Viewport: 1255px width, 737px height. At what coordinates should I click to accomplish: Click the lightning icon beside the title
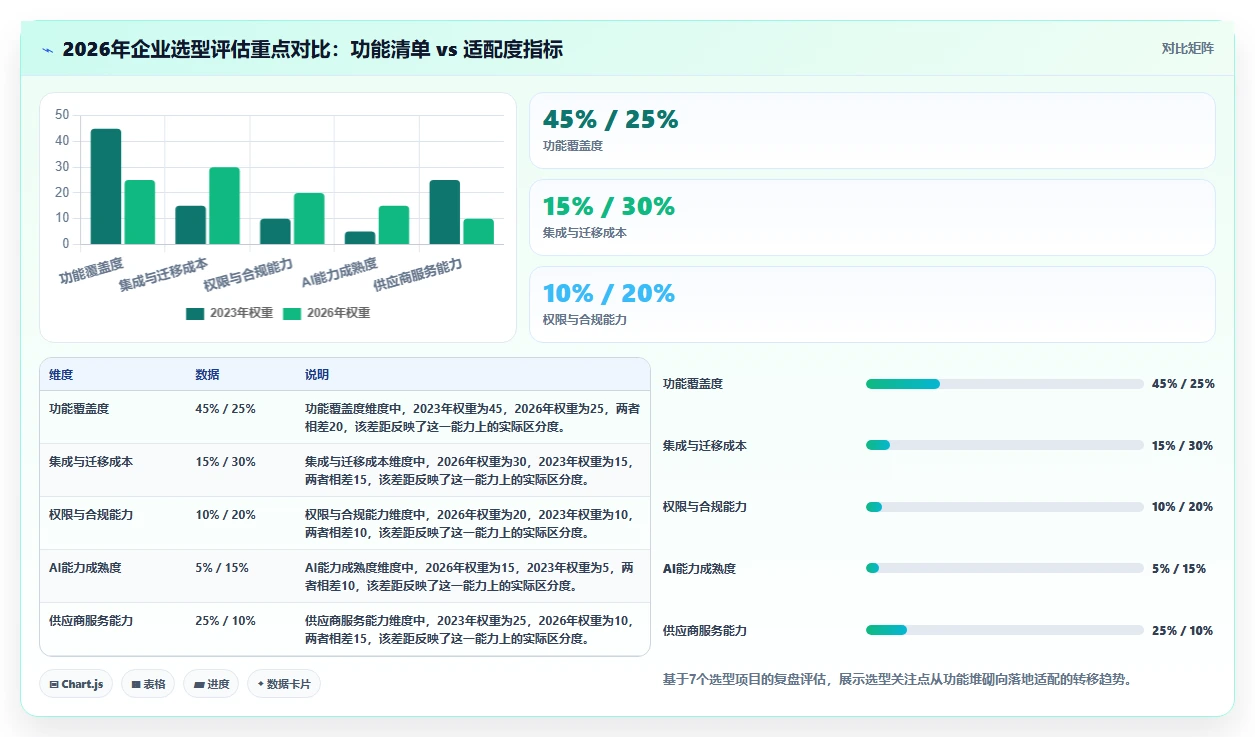point(48,50)
